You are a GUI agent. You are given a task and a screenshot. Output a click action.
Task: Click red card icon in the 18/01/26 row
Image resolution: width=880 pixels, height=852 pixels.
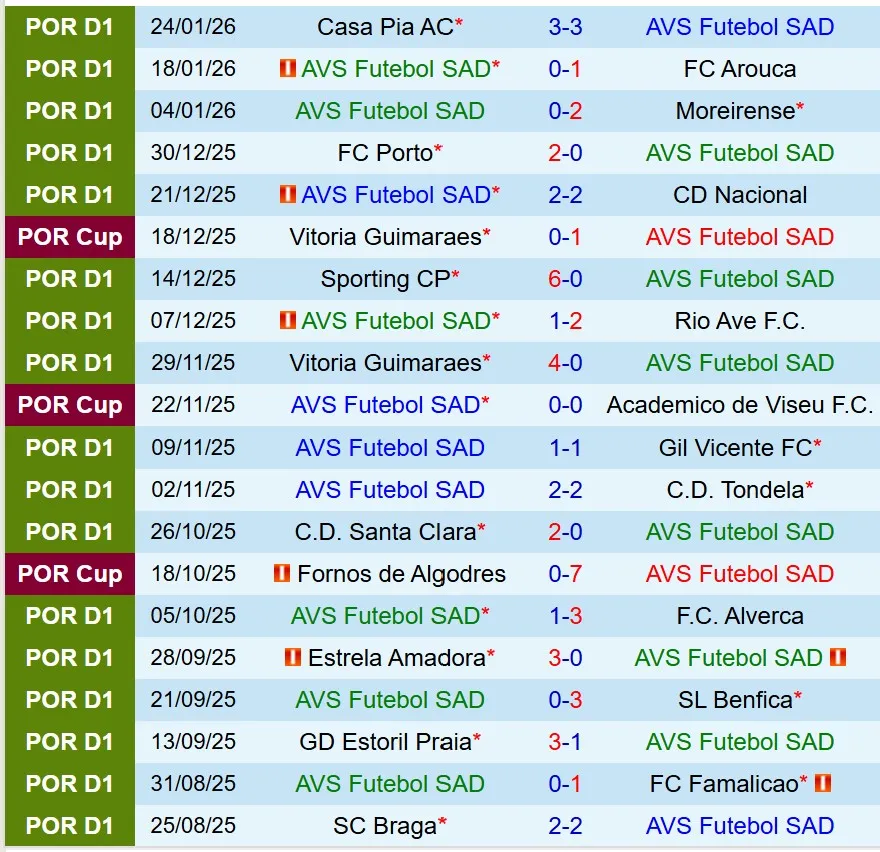pos(287,69)
